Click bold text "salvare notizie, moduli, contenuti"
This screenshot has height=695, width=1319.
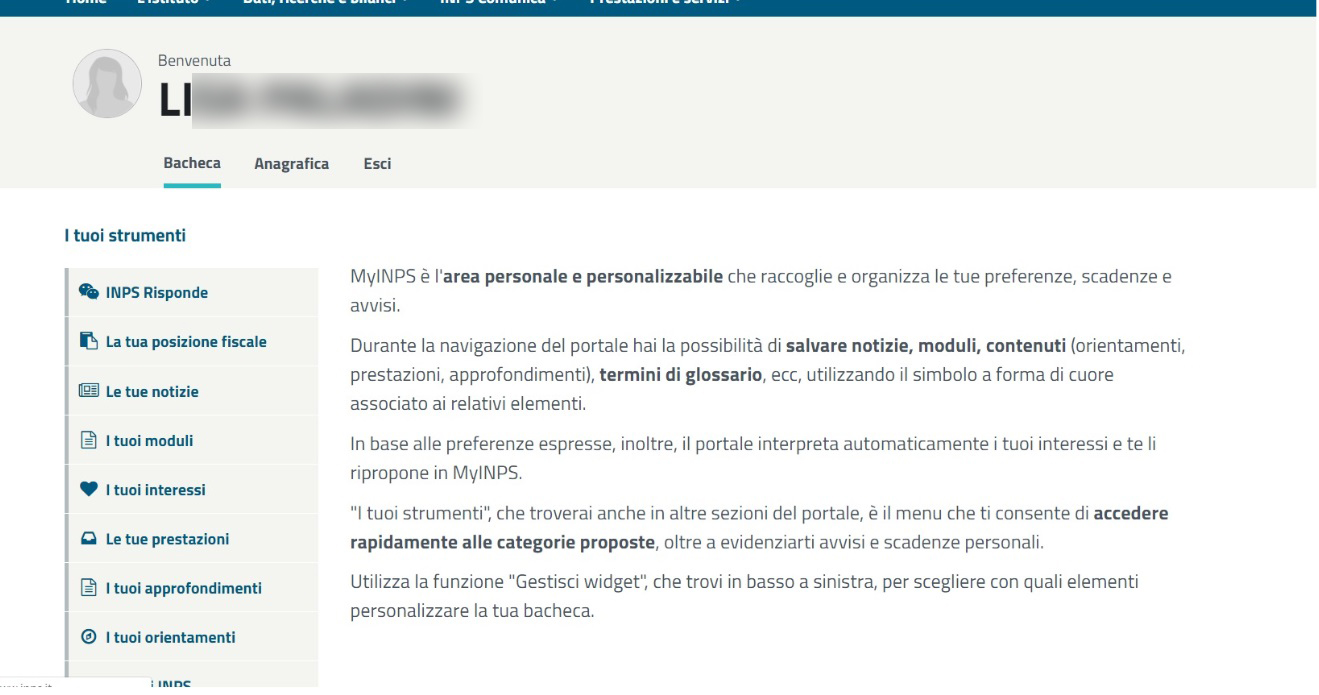click(926, 347)
